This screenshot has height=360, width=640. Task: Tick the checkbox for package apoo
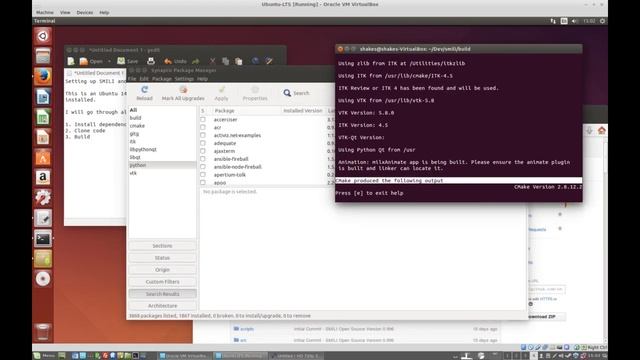203,182
